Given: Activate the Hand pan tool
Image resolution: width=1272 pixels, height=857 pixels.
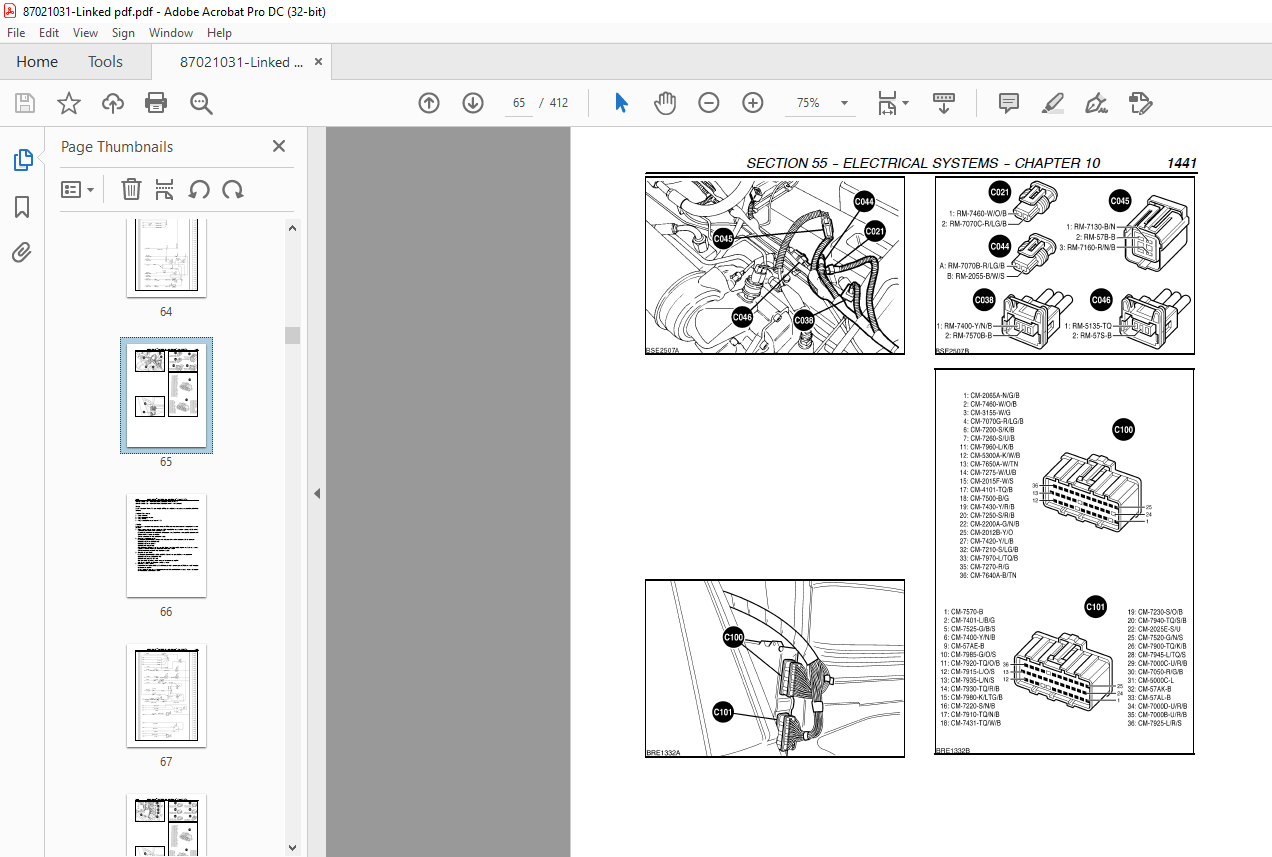Looking at the screenshot, I should [665, 103].
